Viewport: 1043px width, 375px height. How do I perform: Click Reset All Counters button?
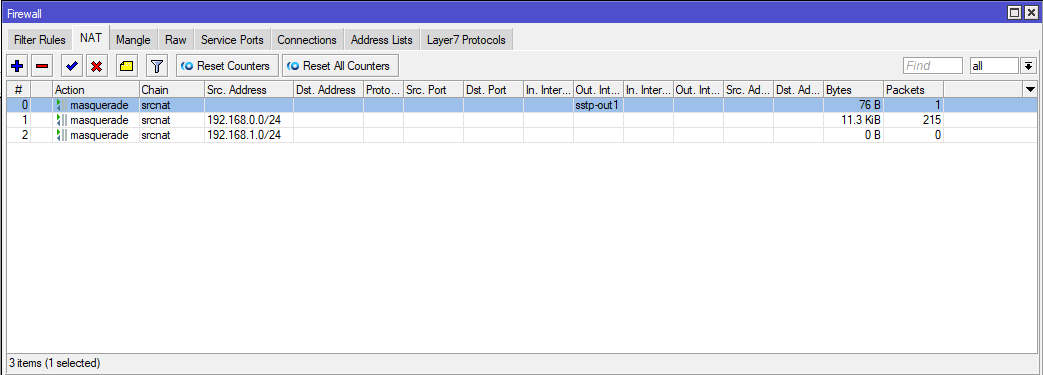coord(340,66)
